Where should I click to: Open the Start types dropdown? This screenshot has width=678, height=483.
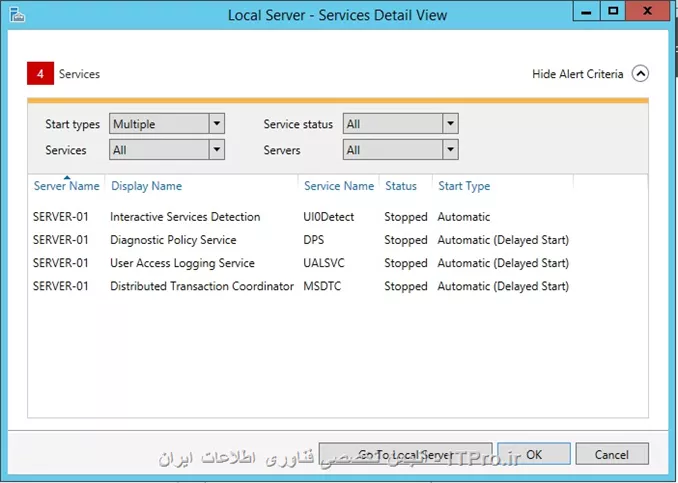tap(167, 124)
